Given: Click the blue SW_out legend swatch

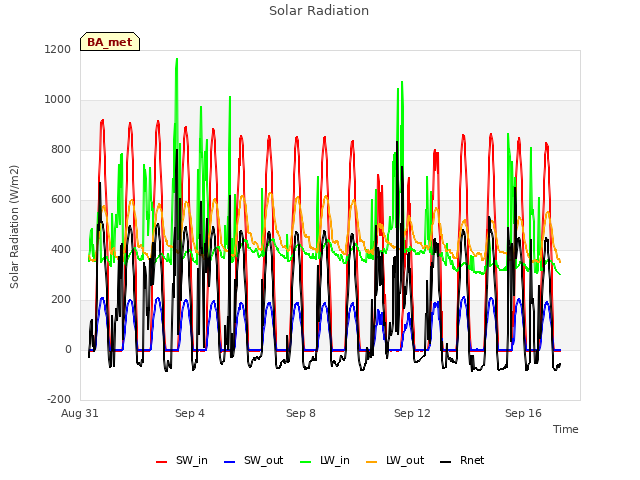Looking at the screenshot, I should 230,462.
